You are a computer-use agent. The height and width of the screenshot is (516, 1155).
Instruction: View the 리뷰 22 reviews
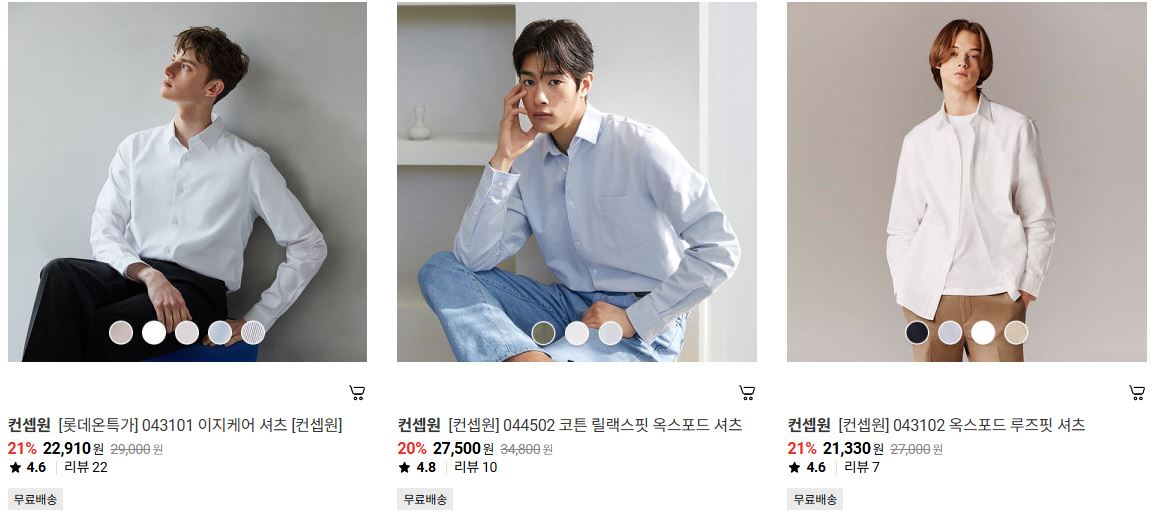[86, 467]
